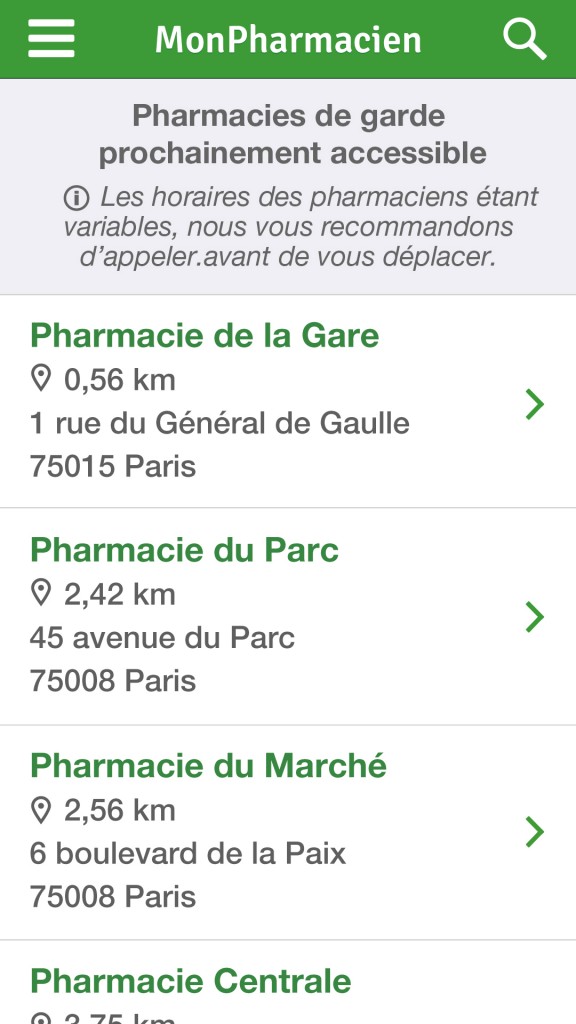Screen dimensions: 576x1024
Task: Tap the search magnifier icon
Action: pos(524,39)
